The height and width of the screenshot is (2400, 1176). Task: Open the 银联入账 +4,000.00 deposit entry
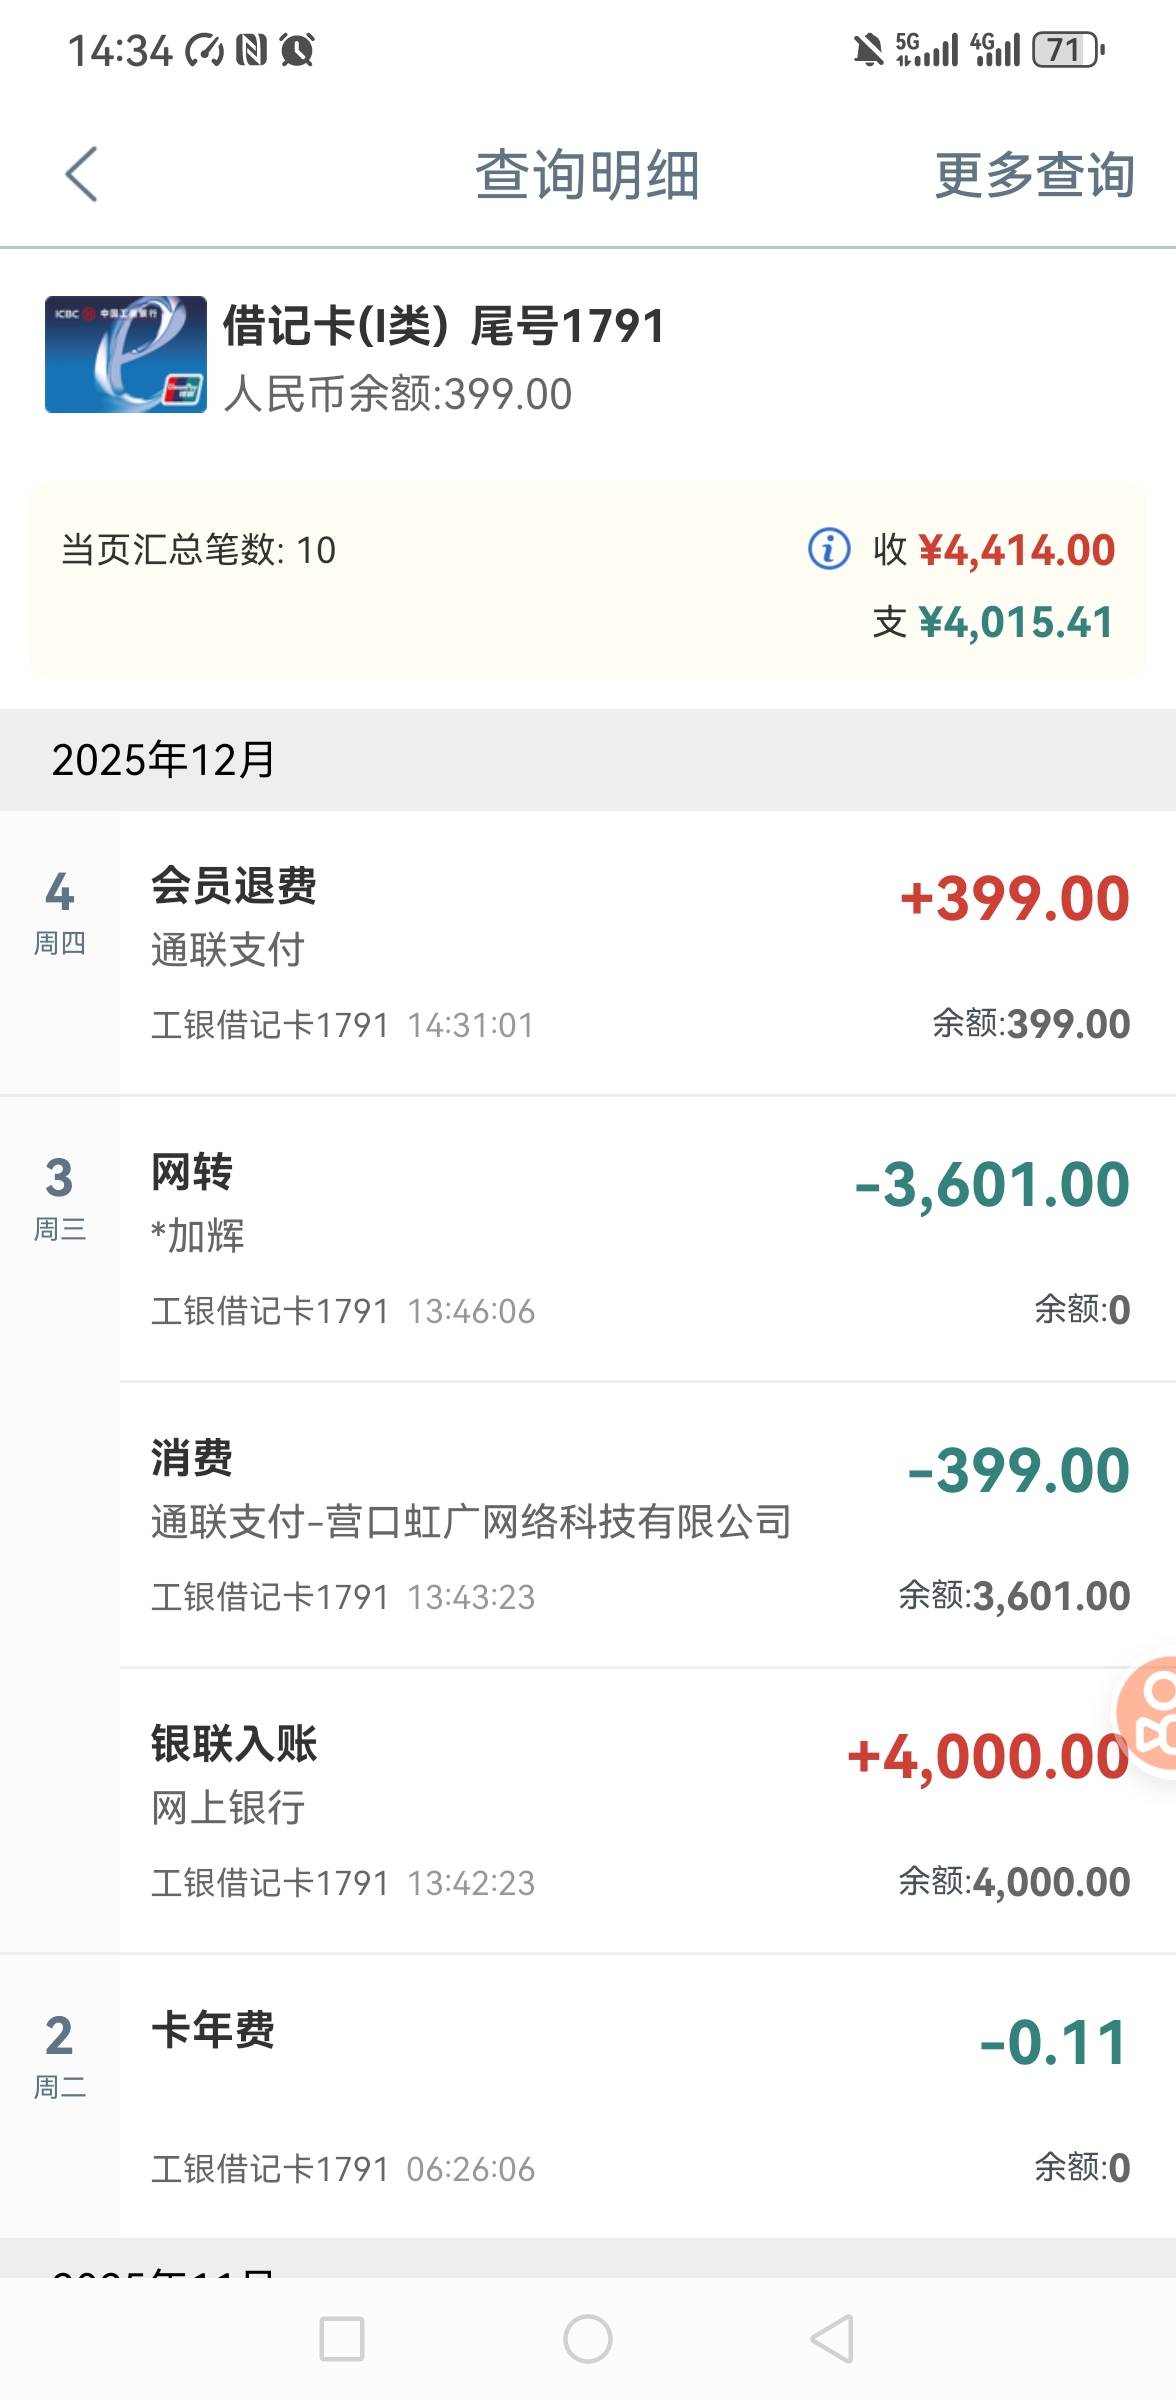pos(640,1811)
